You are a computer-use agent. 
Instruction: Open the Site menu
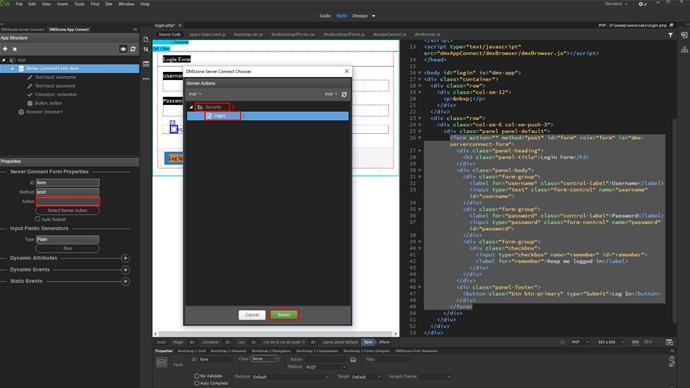pyautogui.click(x=109, y=4)
